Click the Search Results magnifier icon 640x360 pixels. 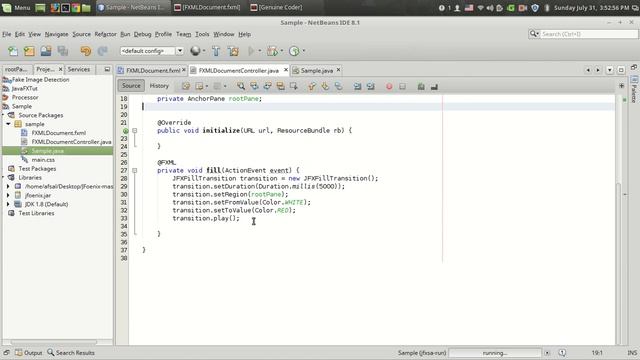coord(51,352)
